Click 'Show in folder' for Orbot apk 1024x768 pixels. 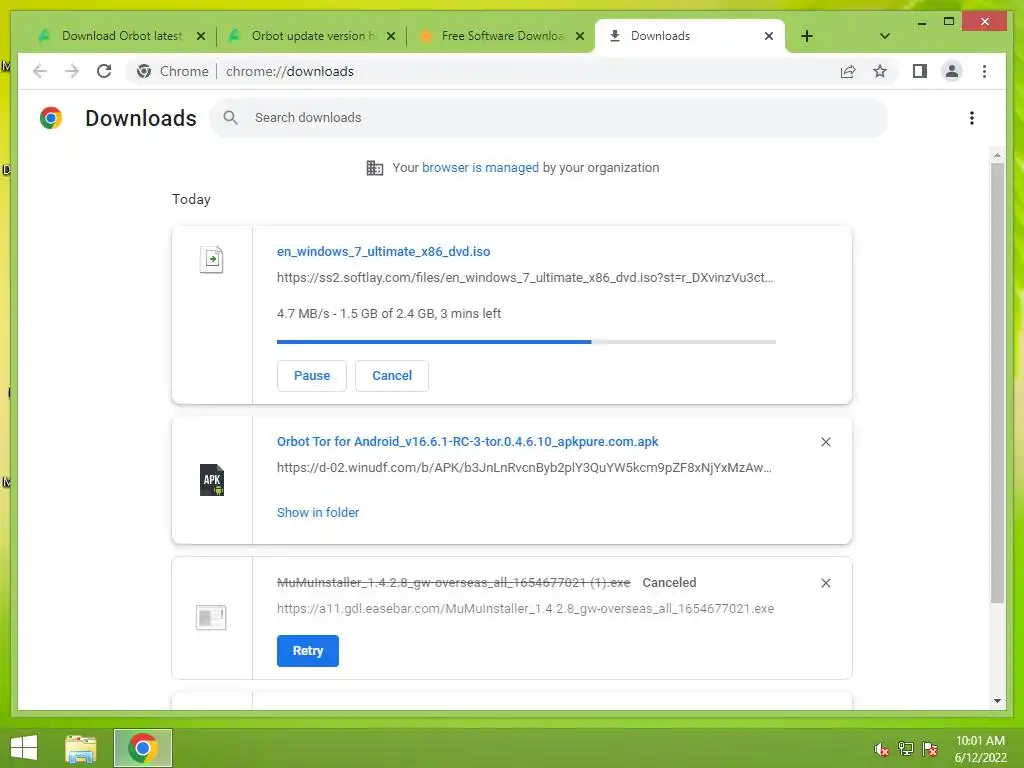[318, 513]
